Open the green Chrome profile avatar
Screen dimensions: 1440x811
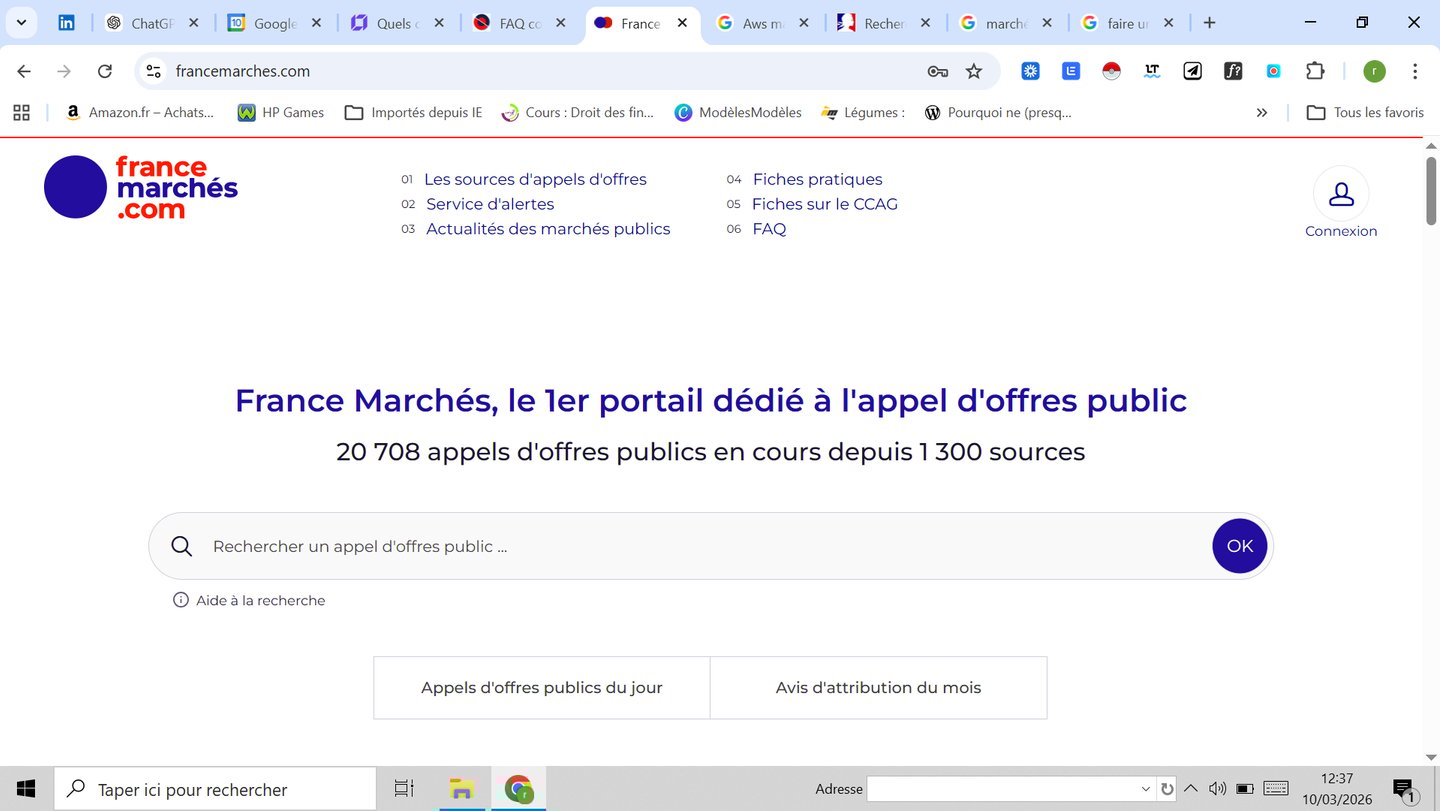pyautogui.click(x=1375, y=71)
